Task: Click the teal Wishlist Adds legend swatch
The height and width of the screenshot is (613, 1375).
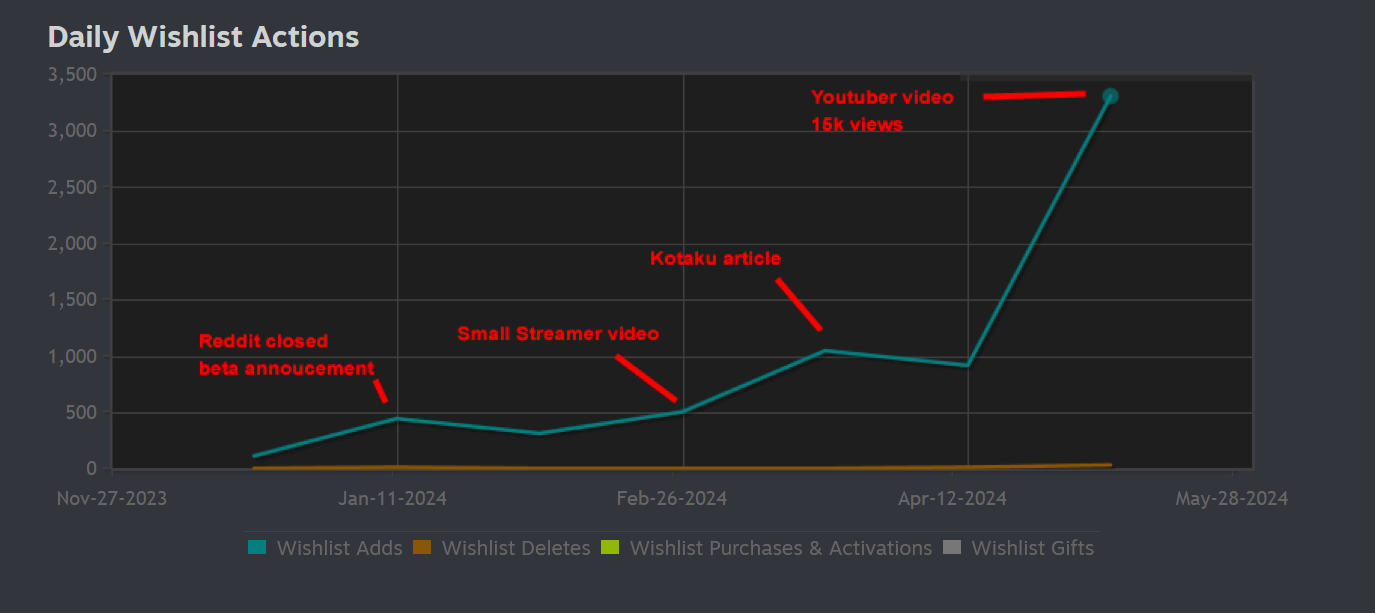Action: tap(257, 548)
